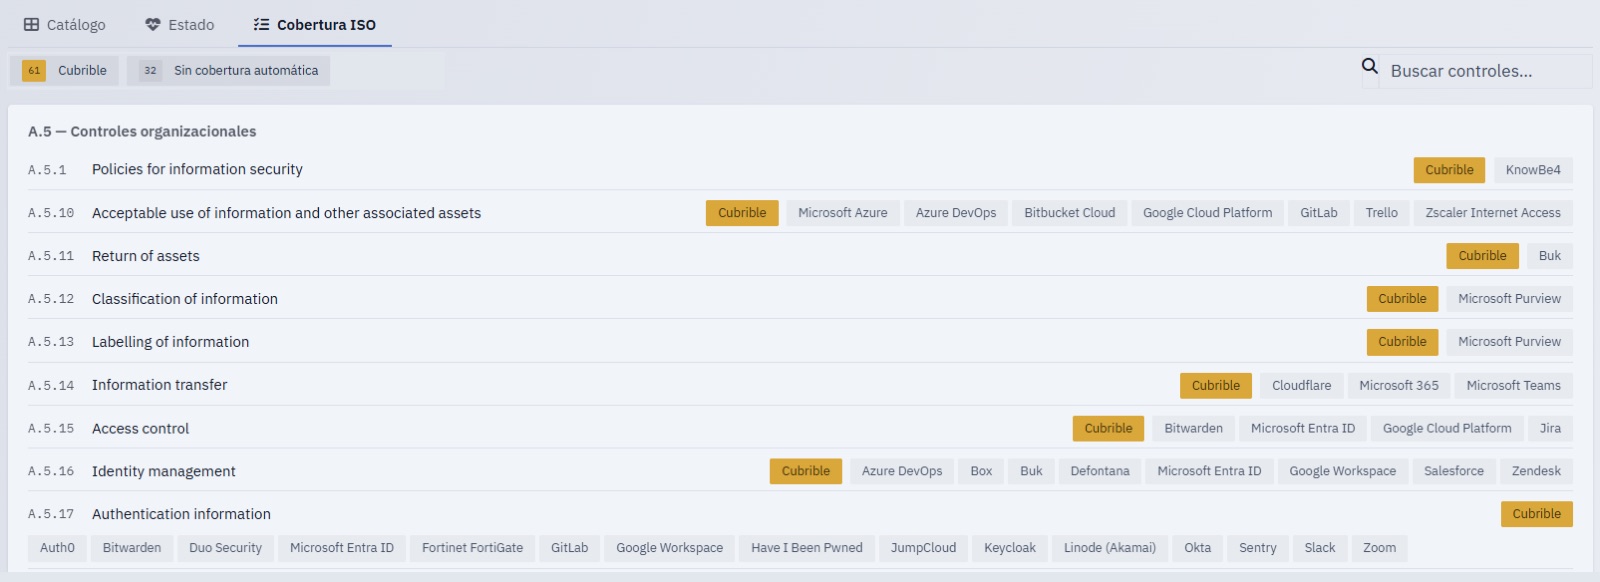Select the Cobertura ISO tab
This screenshot has width=1600, height=582.
click(315, 25)
